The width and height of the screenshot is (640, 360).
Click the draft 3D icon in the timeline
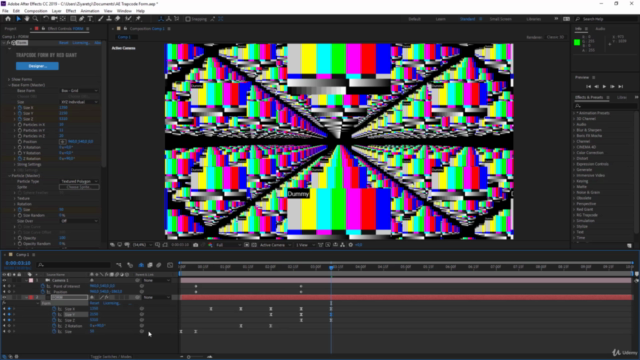click(x=130, y=265)
